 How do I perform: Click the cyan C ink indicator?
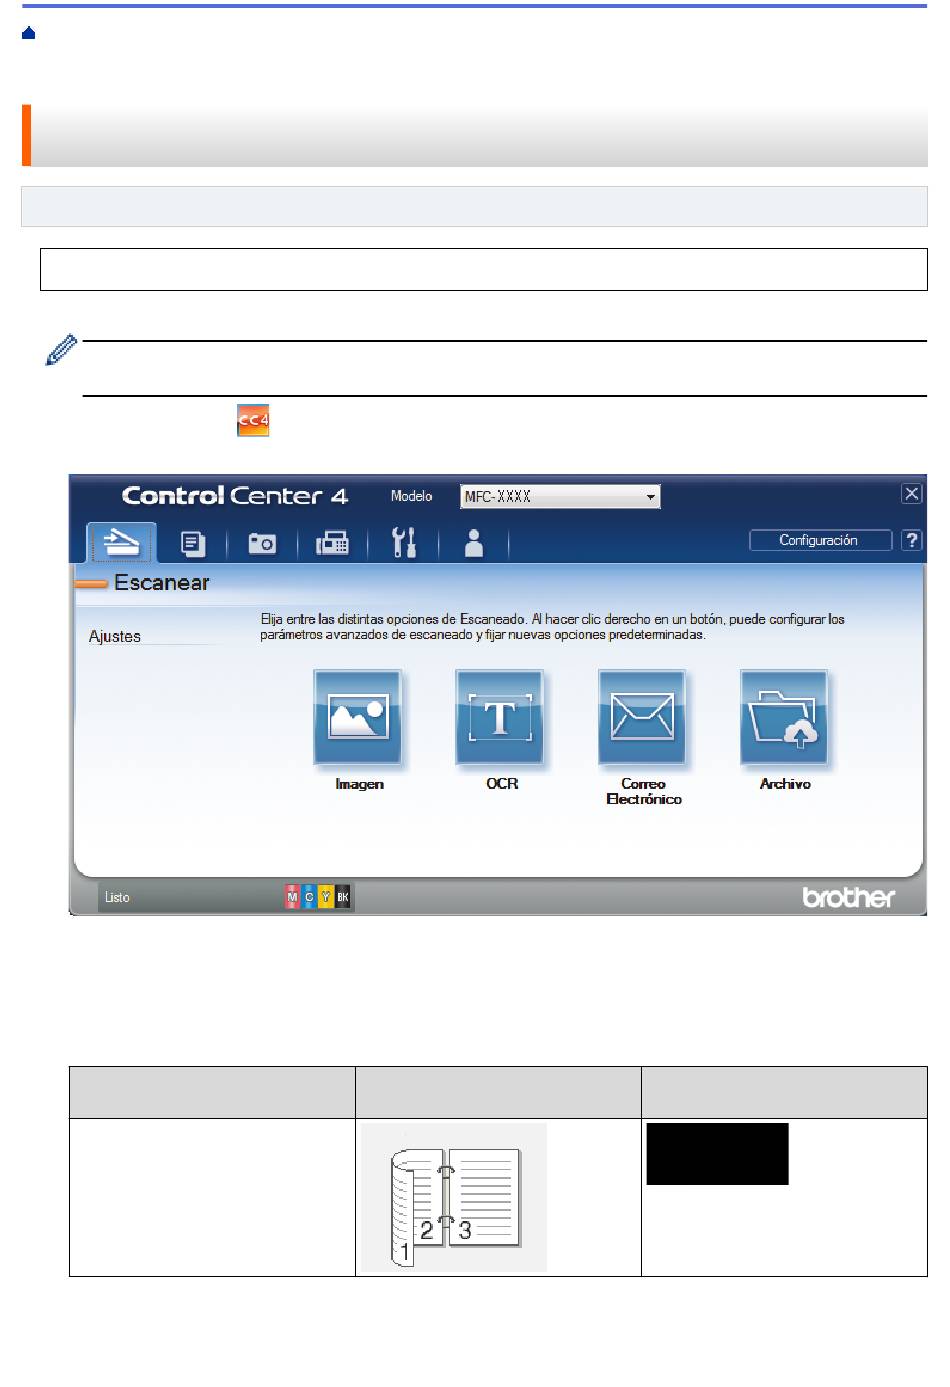[309, 897]
